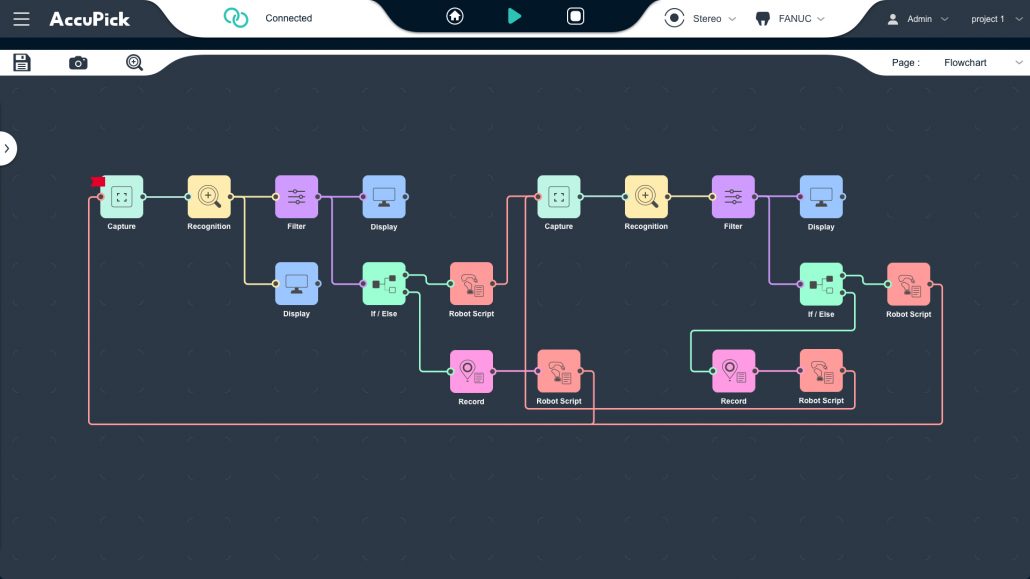Select the first Capture node
Image resolution: width=1030 pixels, height=579 pixels.
122,197
